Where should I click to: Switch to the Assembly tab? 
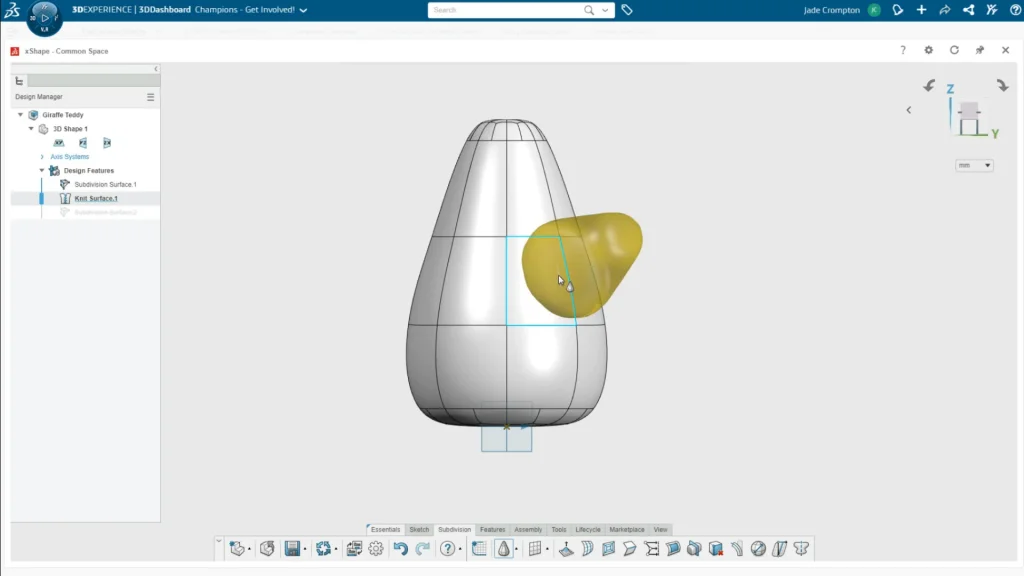[528, 529]
